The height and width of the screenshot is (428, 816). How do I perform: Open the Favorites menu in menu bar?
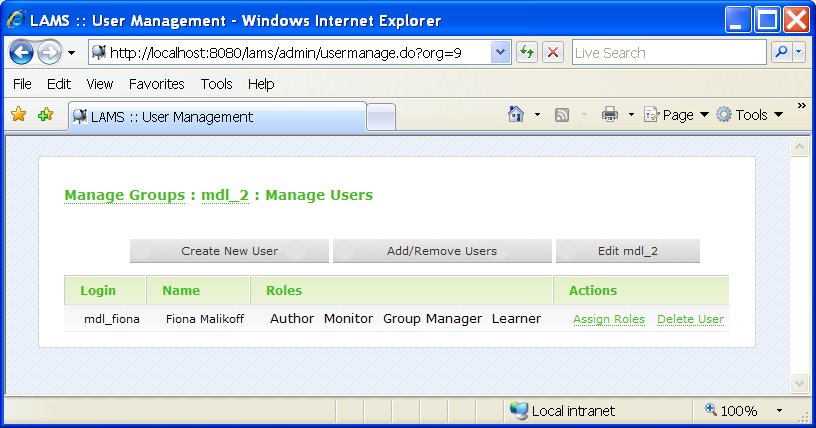[156, 84]
